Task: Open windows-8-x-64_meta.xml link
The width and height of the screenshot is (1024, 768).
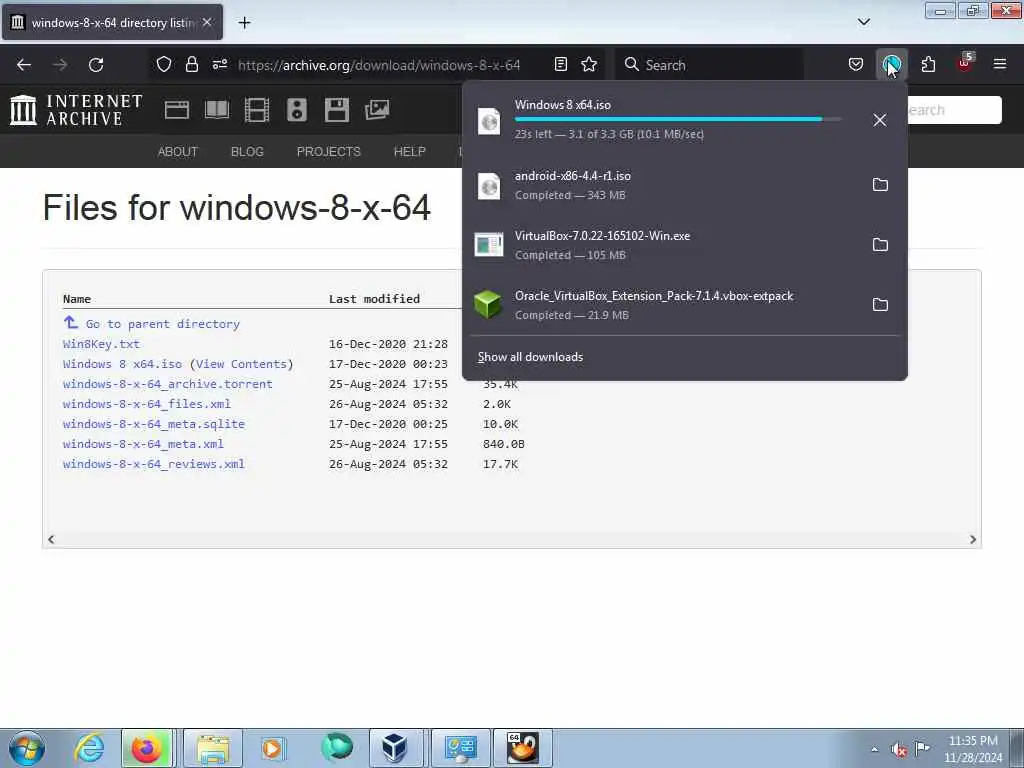Action: (x=143, y=444)
